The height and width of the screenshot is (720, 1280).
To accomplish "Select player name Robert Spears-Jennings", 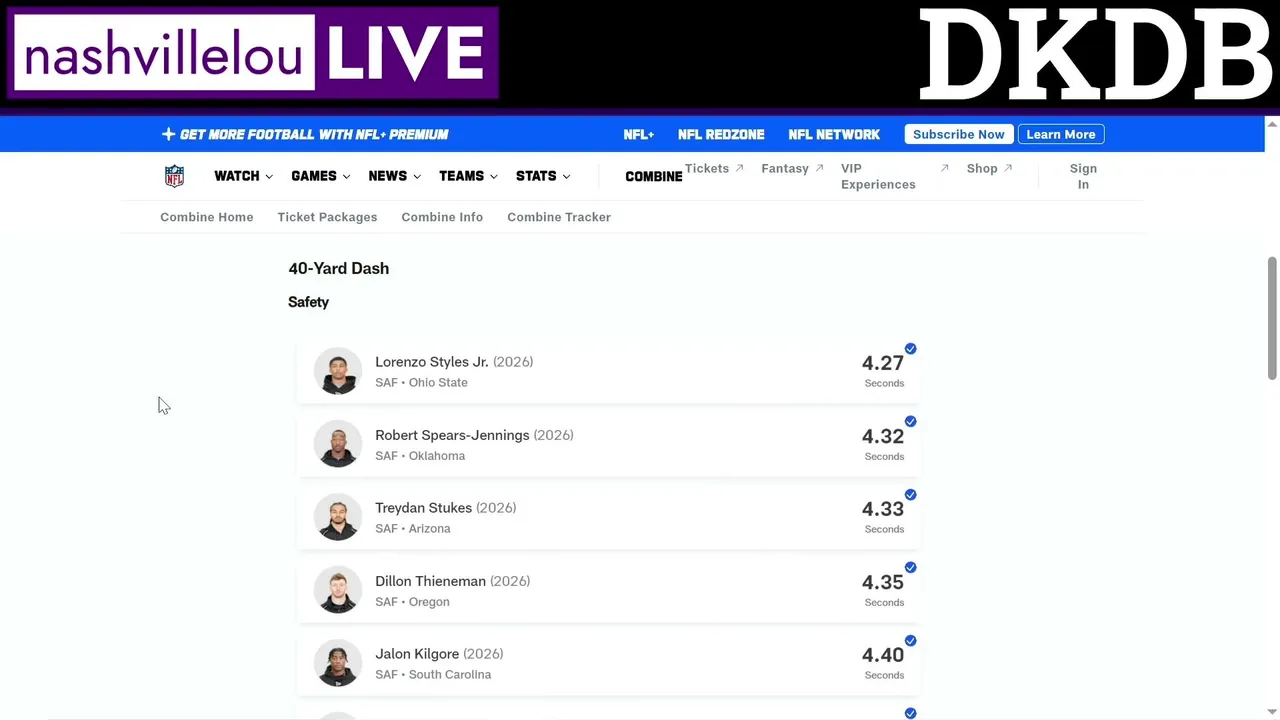I will (x=452, y=435).
